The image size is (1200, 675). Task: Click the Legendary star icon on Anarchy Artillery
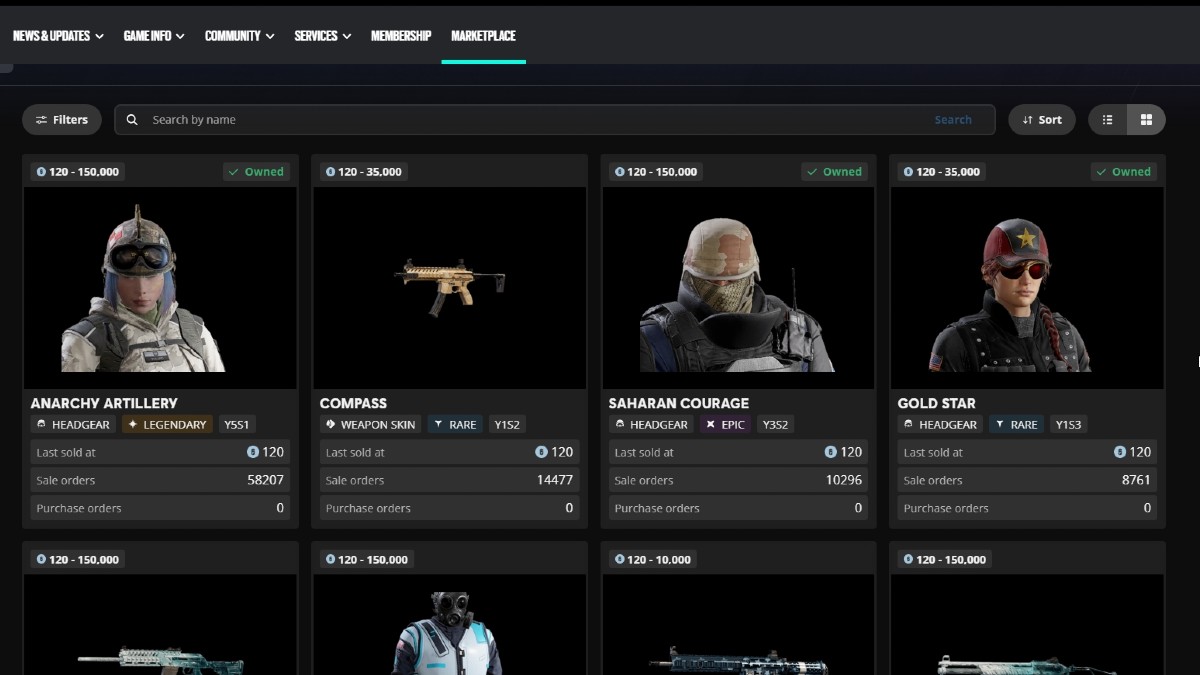131,424
